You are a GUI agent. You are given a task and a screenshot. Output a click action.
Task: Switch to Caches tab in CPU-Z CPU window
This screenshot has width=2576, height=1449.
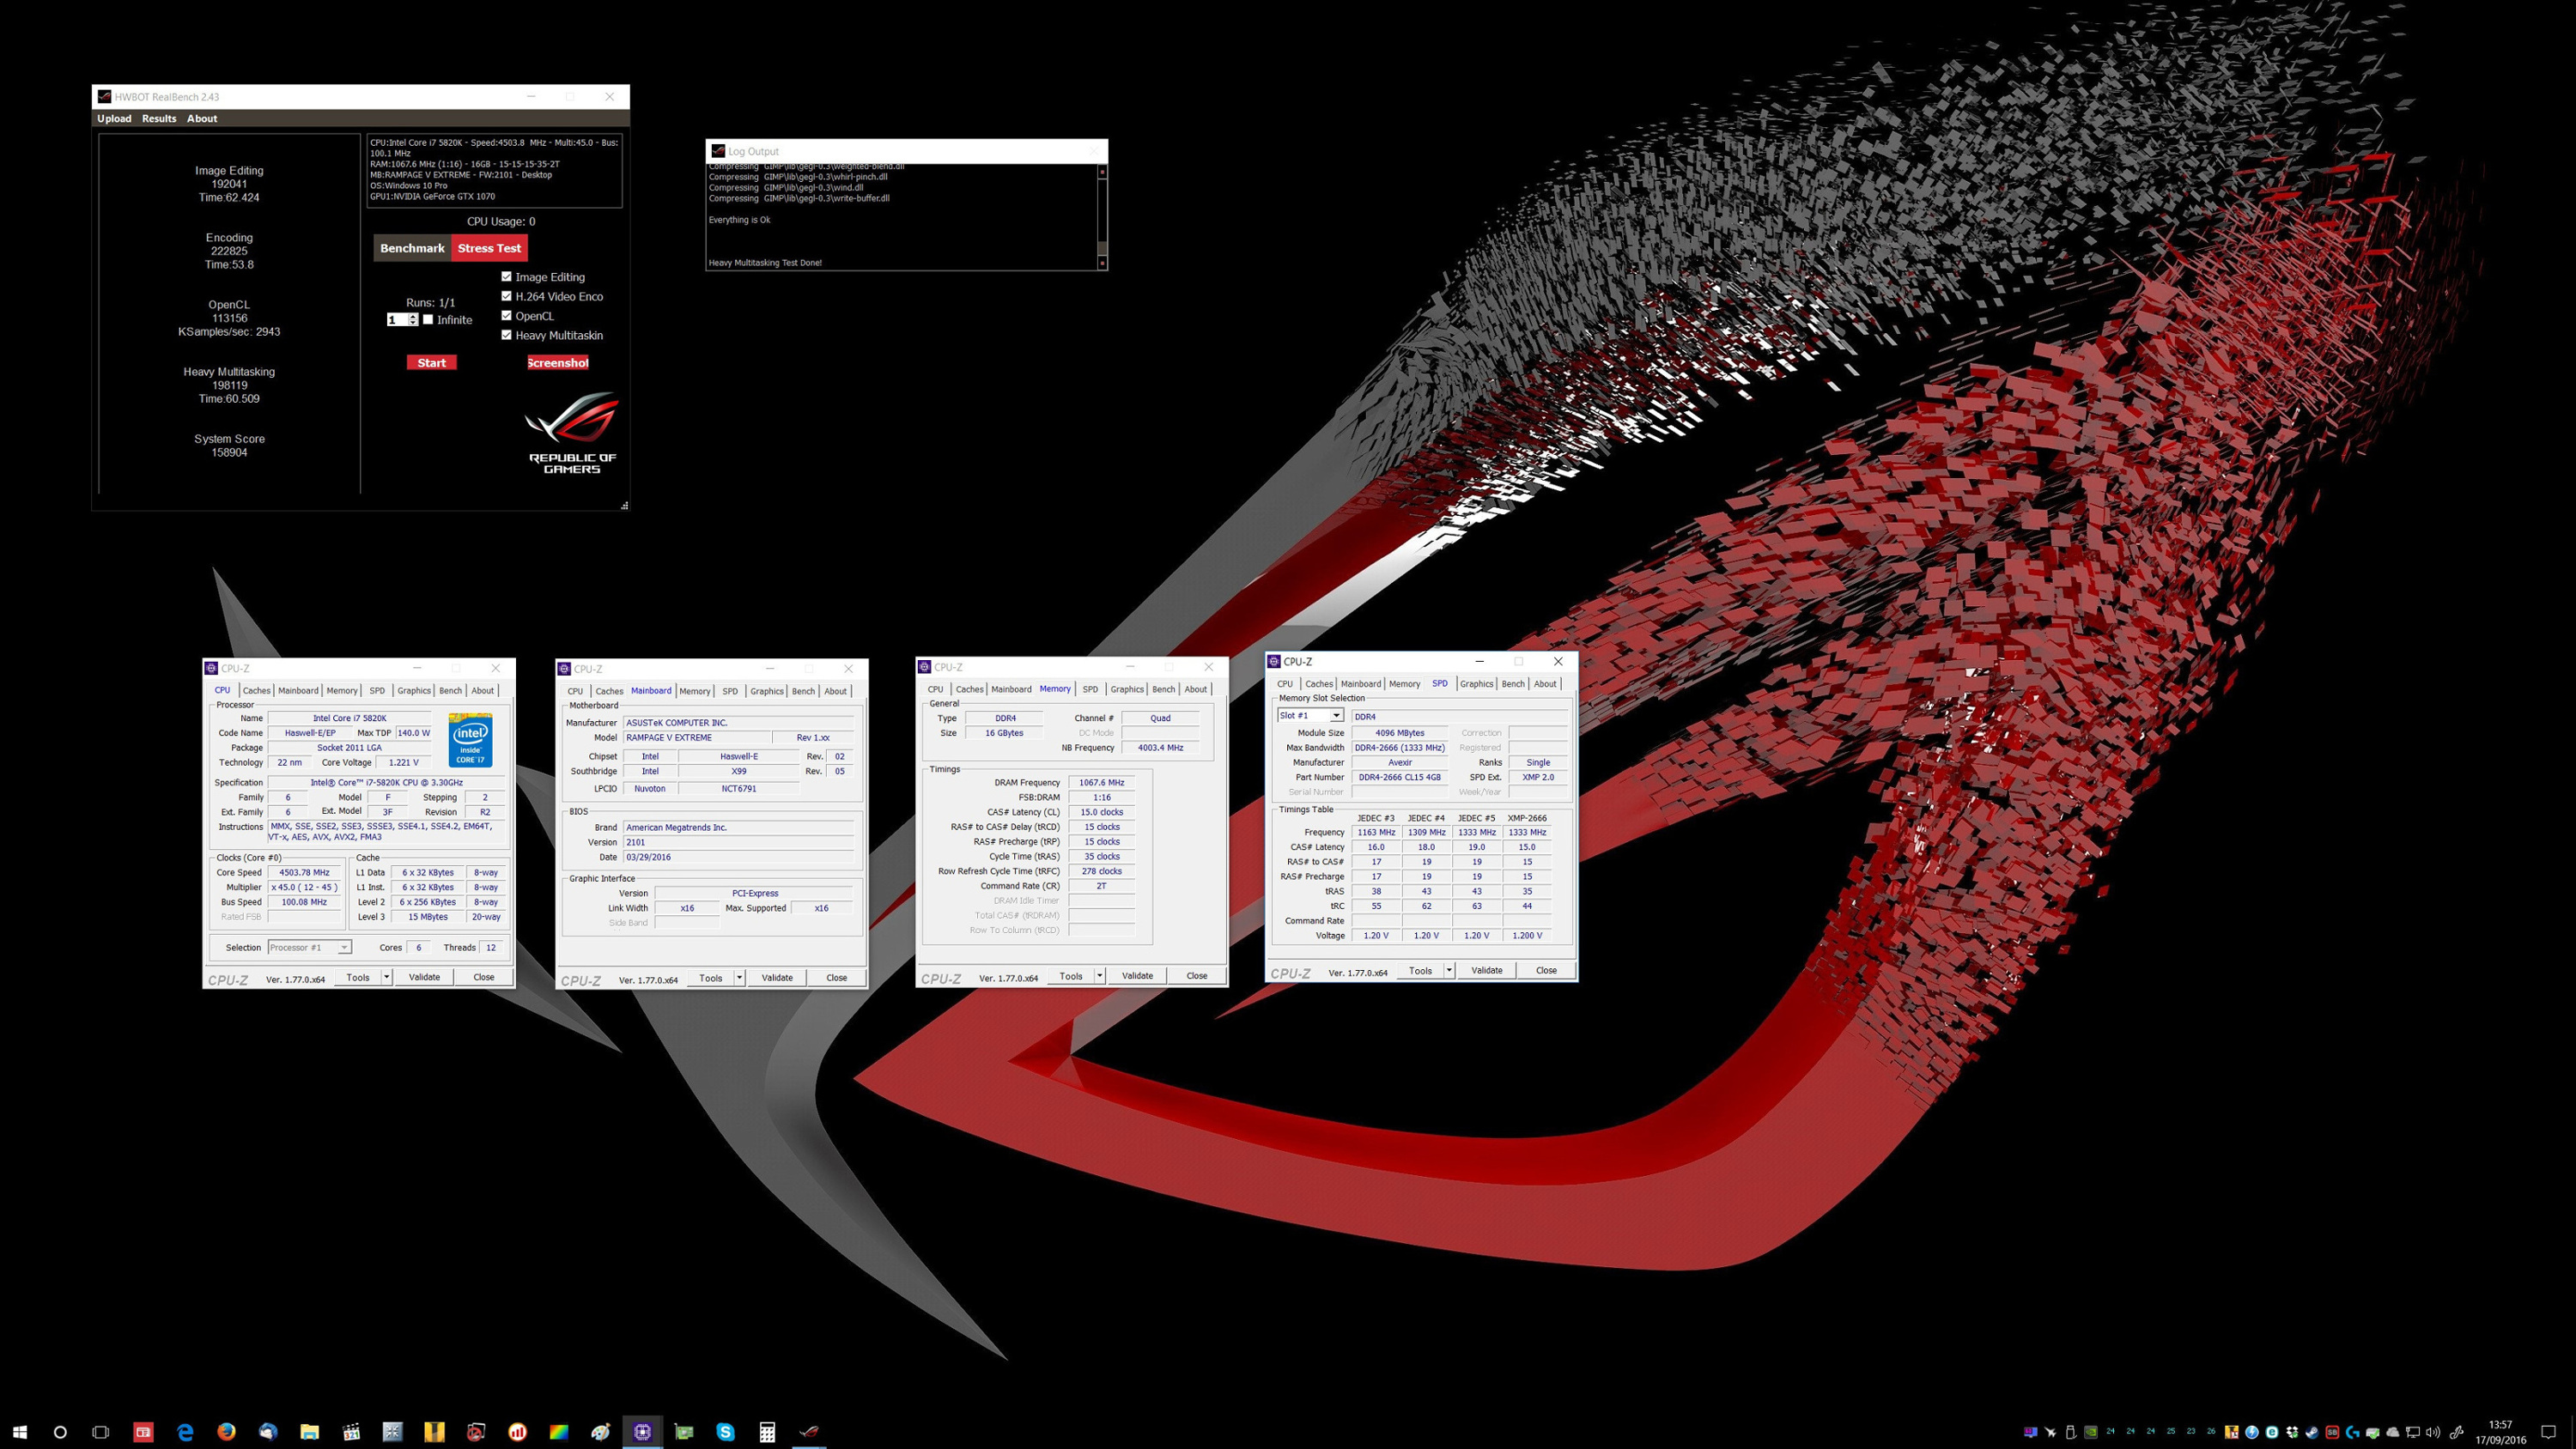(x=256, y=690)
